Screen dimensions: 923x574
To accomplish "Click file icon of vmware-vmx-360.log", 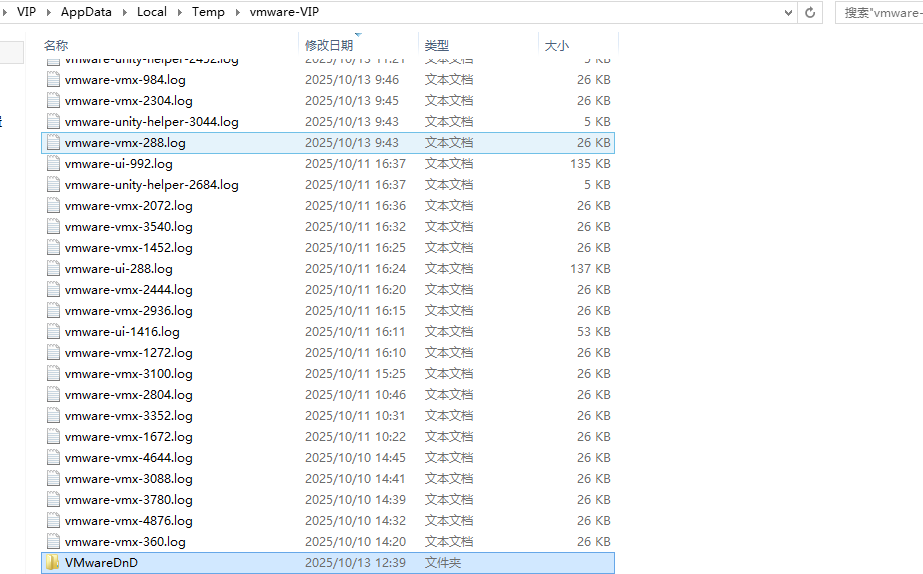I will pos(53,542).
